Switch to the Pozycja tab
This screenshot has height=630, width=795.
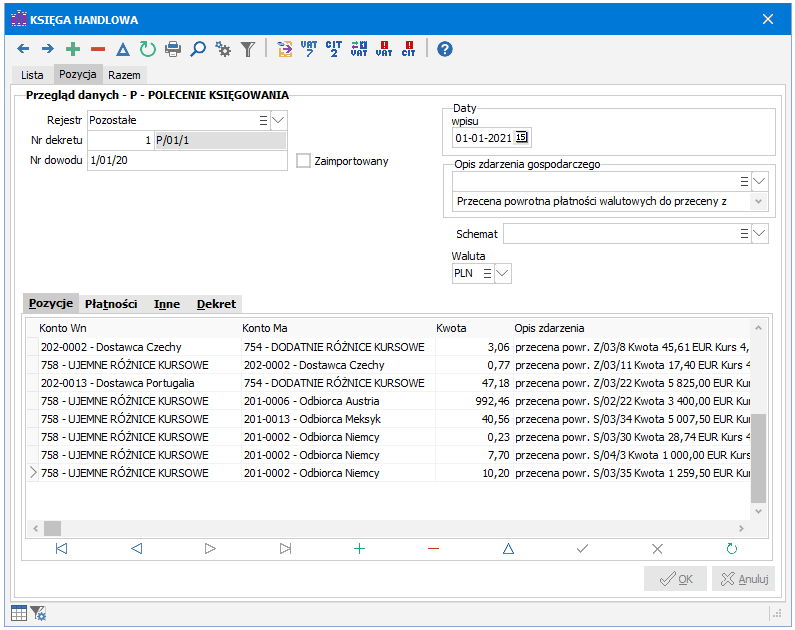(78, 74)
